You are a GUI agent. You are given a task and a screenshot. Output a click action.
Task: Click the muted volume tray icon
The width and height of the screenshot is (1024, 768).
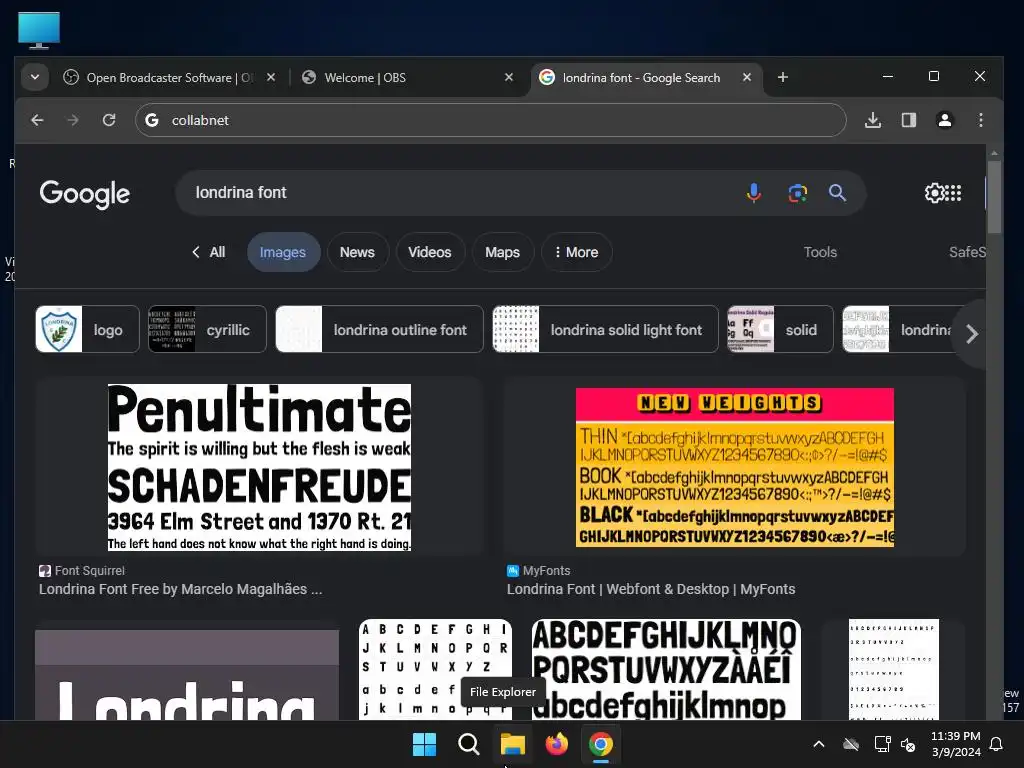coord(908,744)
